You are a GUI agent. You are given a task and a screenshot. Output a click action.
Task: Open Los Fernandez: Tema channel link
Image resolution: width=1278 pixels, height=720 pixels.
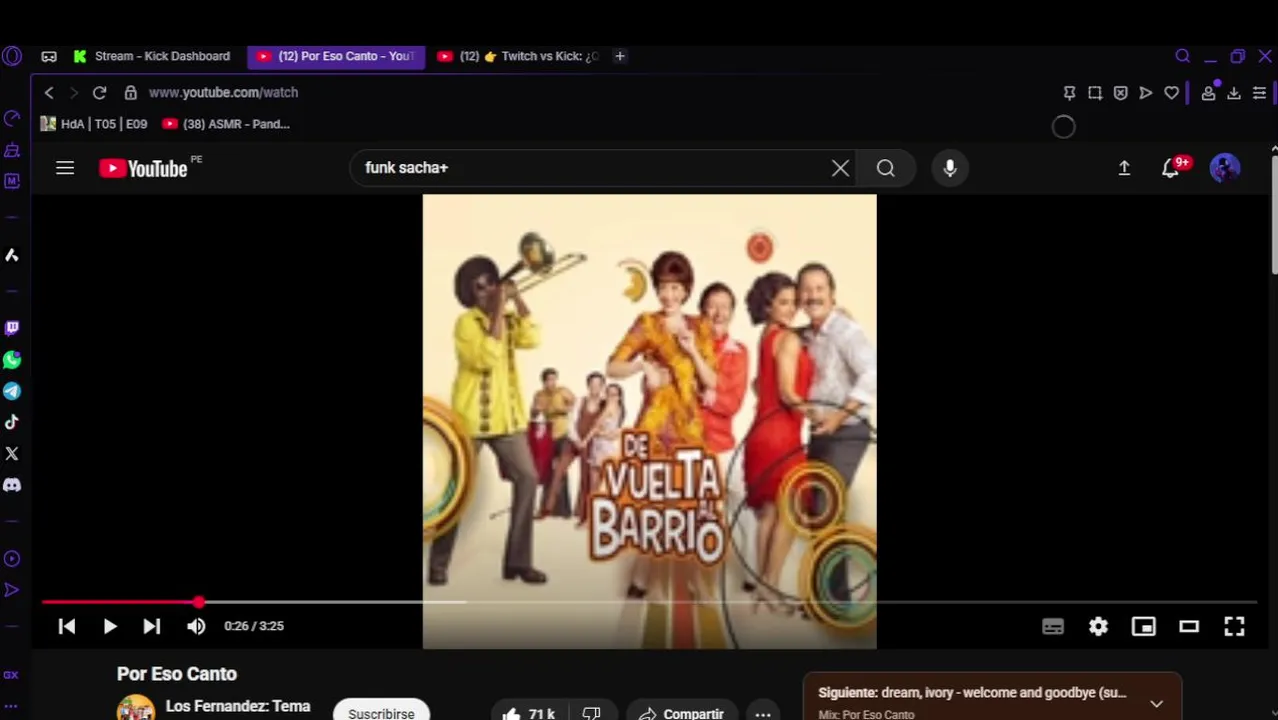click(238, 706)
